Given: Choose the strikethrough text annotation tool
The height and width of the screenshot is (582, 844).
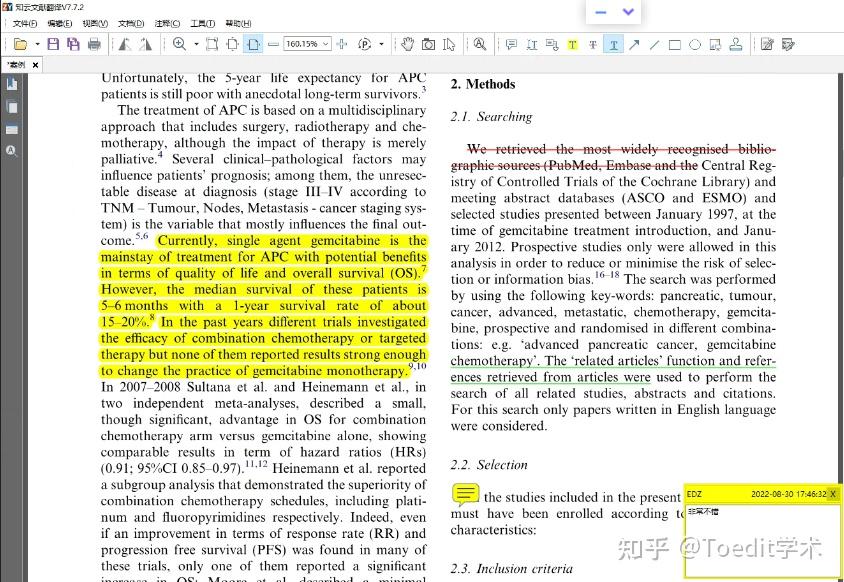Looking at the screenshot, I should click(594, 44).
